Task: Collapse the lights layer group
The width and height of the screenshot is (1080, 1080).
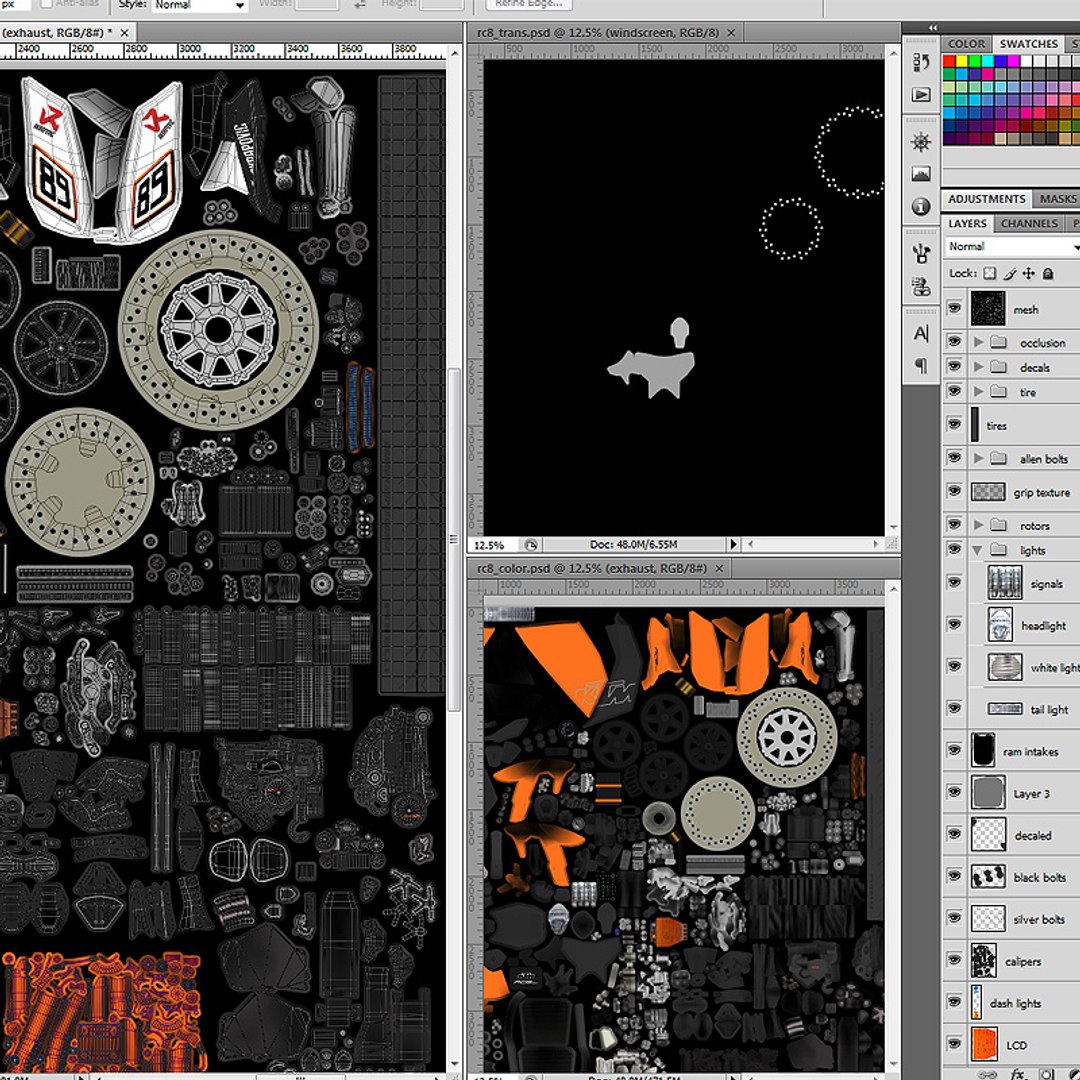Action: point(977,550)
